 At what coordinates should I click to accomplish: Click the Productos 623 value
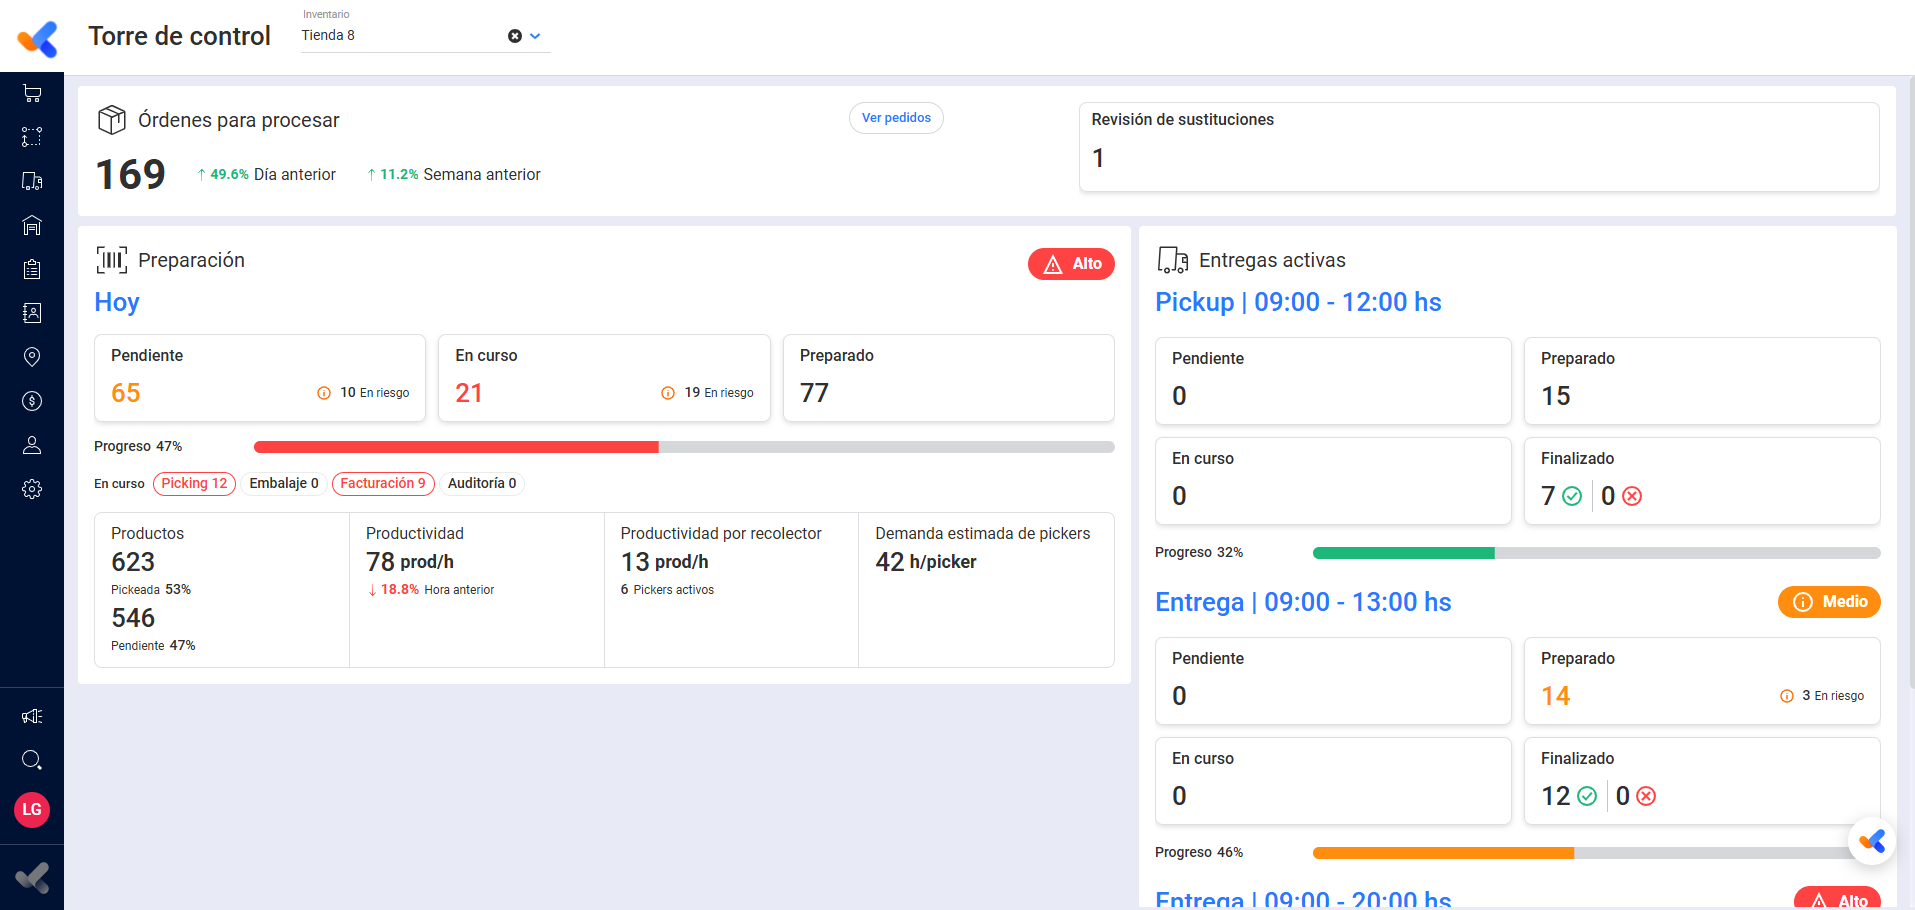[133, 562]
